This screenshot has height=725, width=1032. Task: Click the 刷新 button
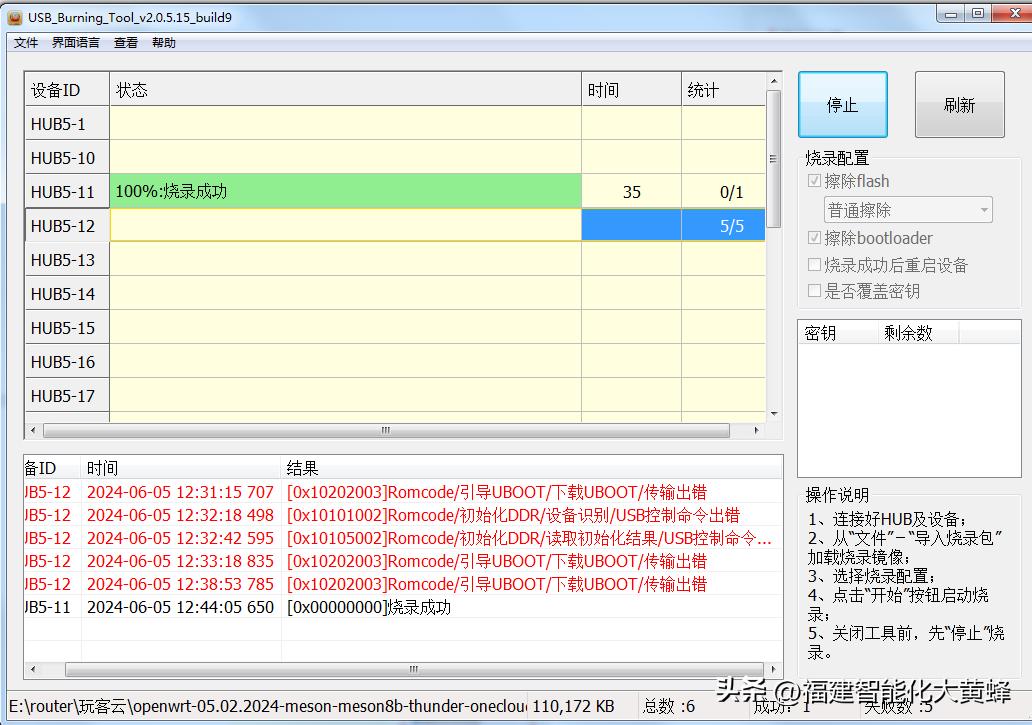(959, 104)
